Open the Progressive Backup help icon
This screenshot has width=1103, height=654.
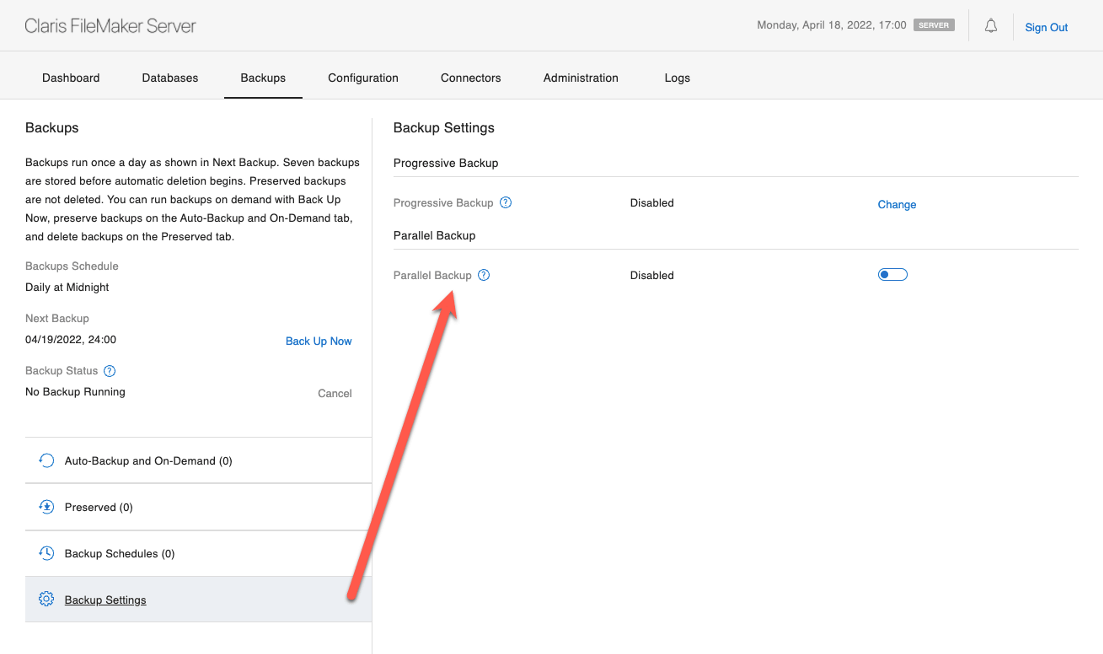(506, 202)
